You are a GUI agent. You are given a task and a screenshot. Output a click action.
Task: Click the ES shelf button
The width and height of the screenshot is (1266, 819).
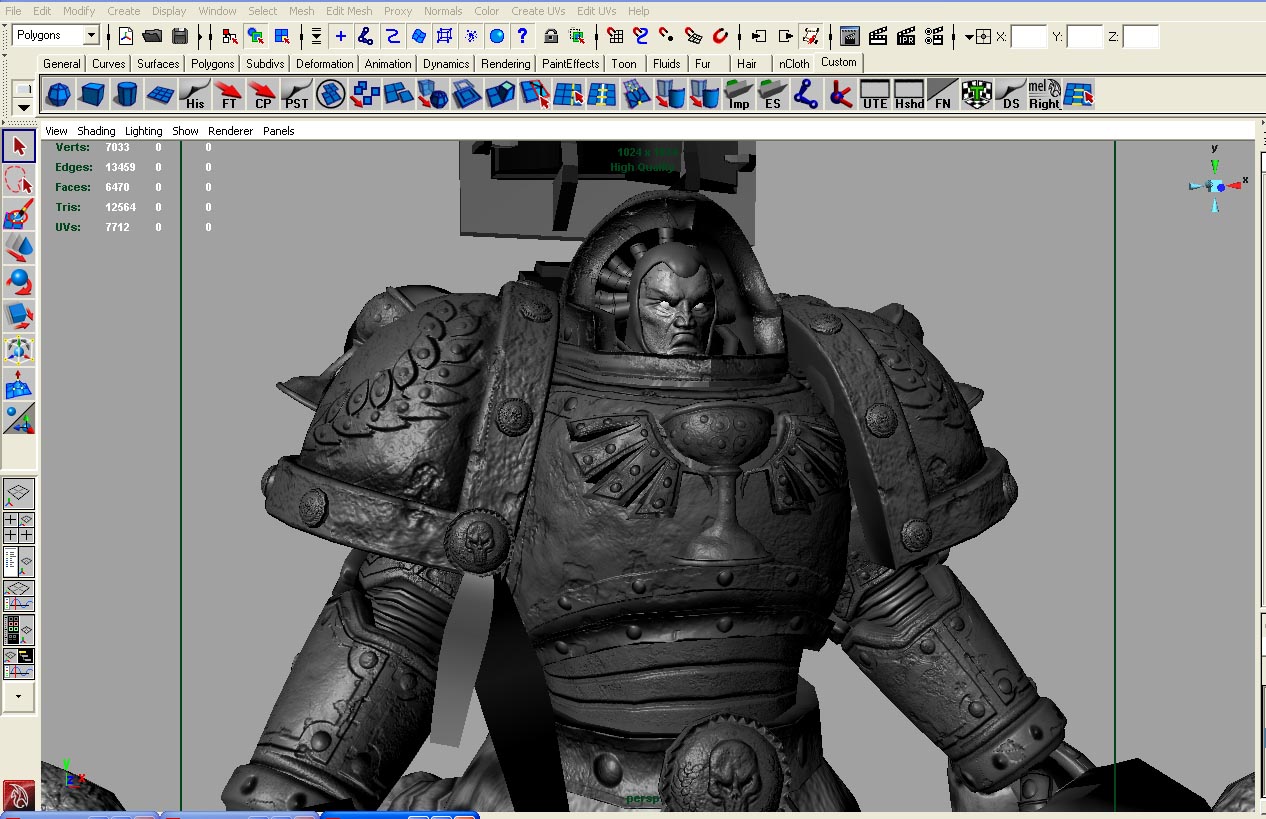coord(773,95)
